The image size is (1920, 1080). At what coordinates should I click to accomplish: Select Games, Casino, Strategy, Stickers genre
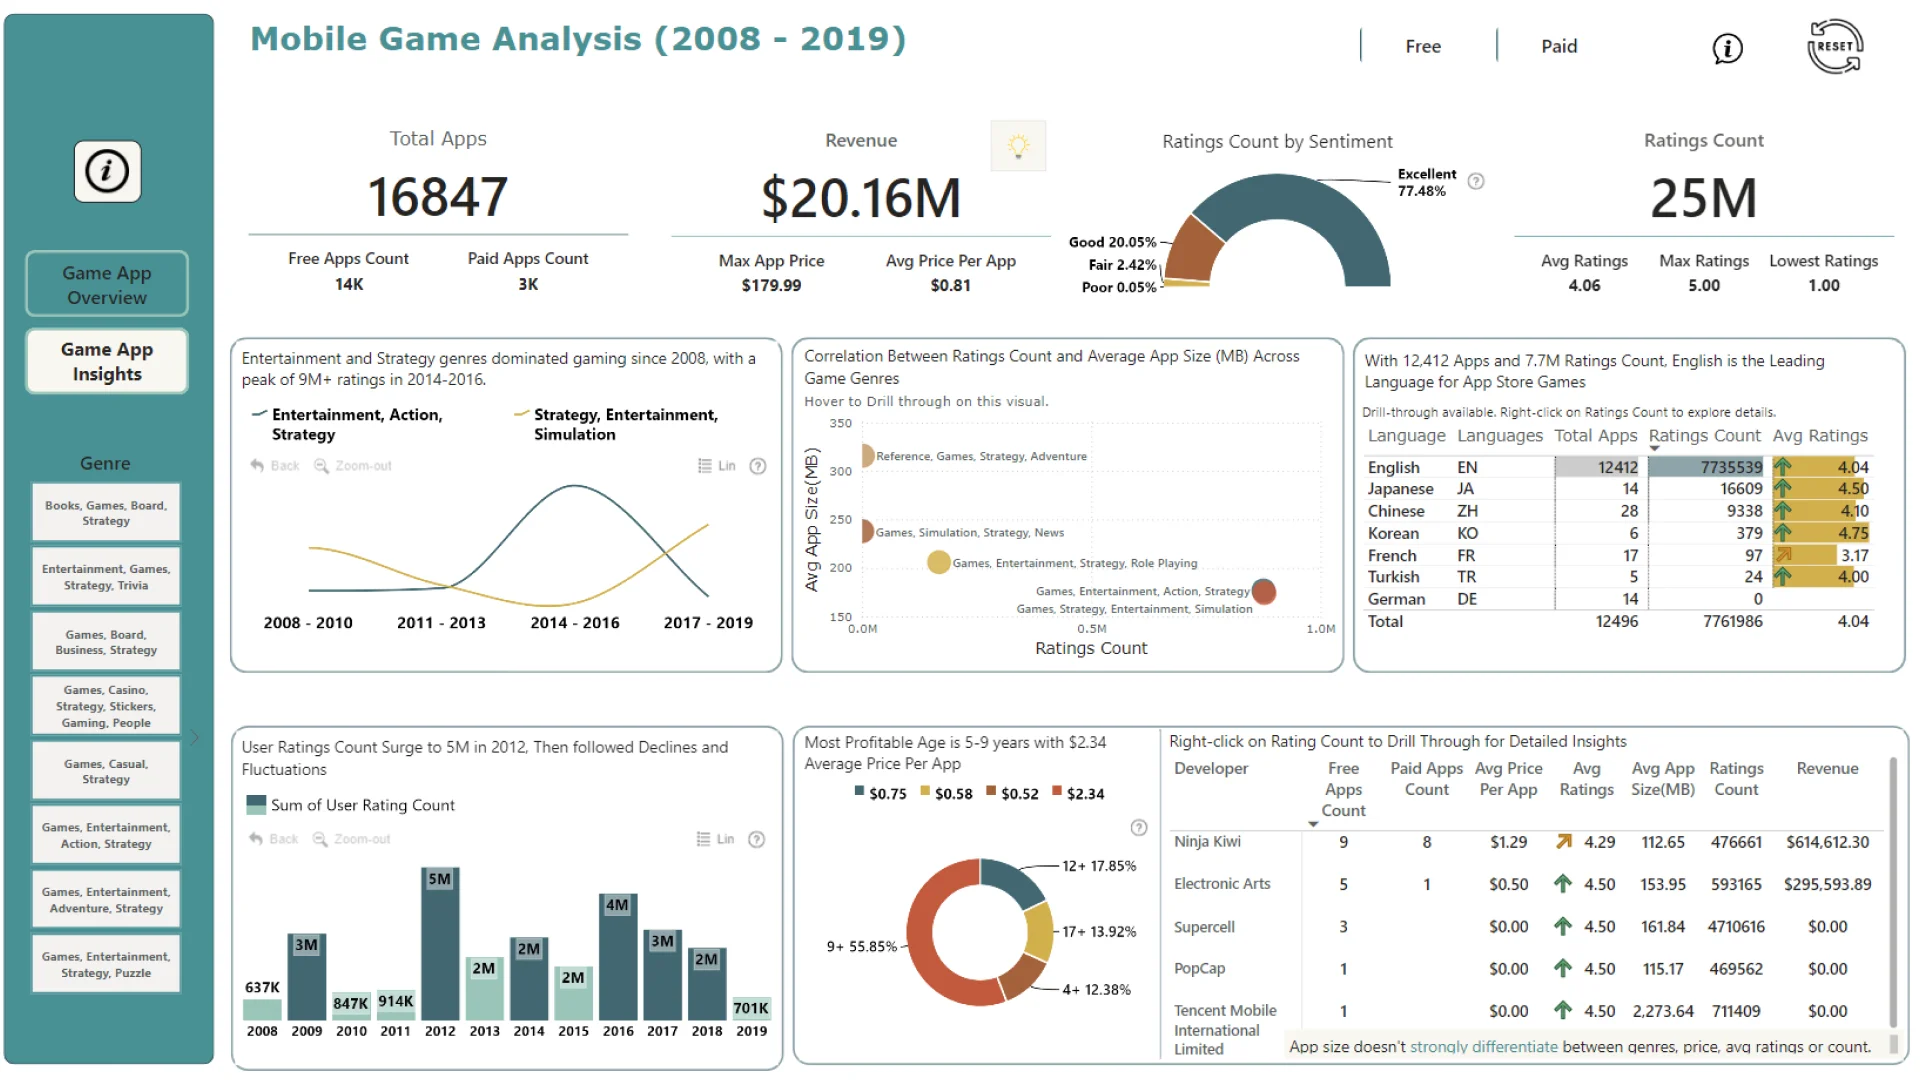point(106,706)
